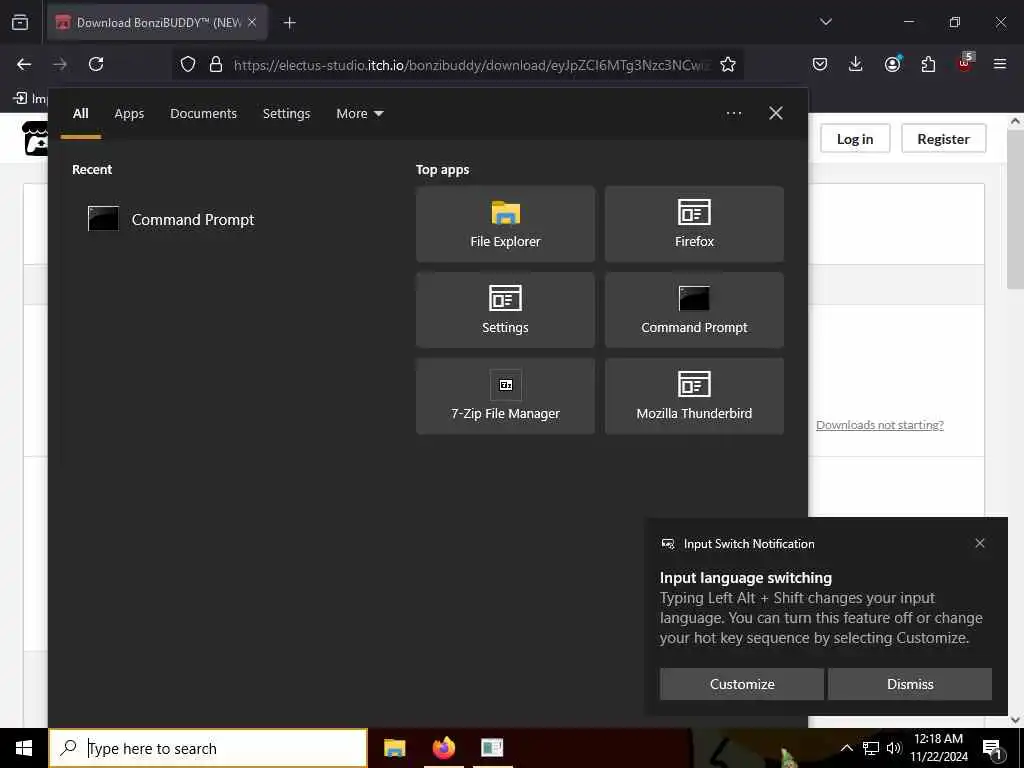Open recent Command Prompt entry

(x=171, y=219)
